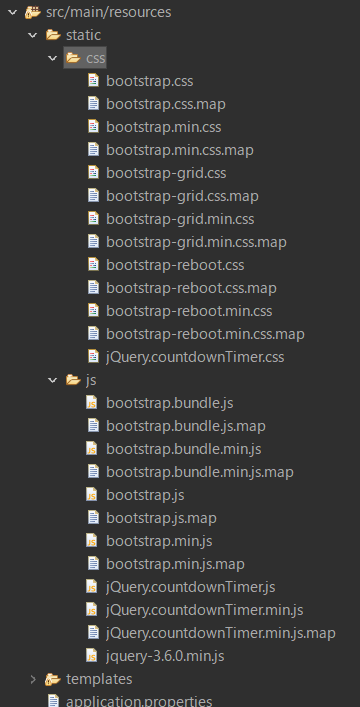Collapse the css folder arrow
The width and height of the screenshot is (360, 707).
pyautogui.click(x=53, y=58)
